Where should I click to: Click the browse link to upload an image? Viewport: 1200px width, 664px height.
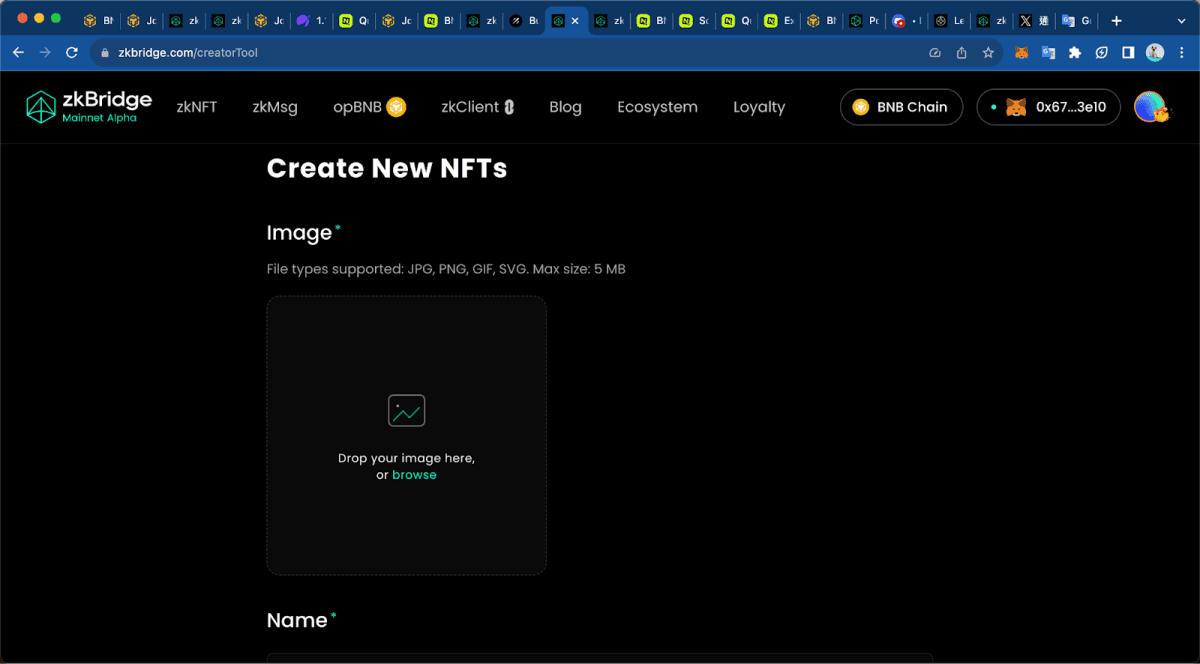(414, 475)
